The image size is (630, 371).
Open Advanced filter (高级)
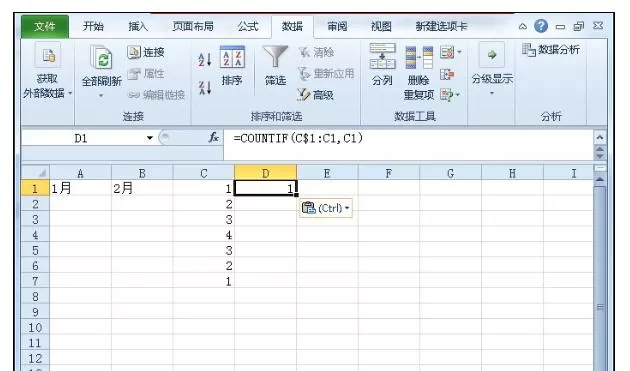tap(315, 95)
